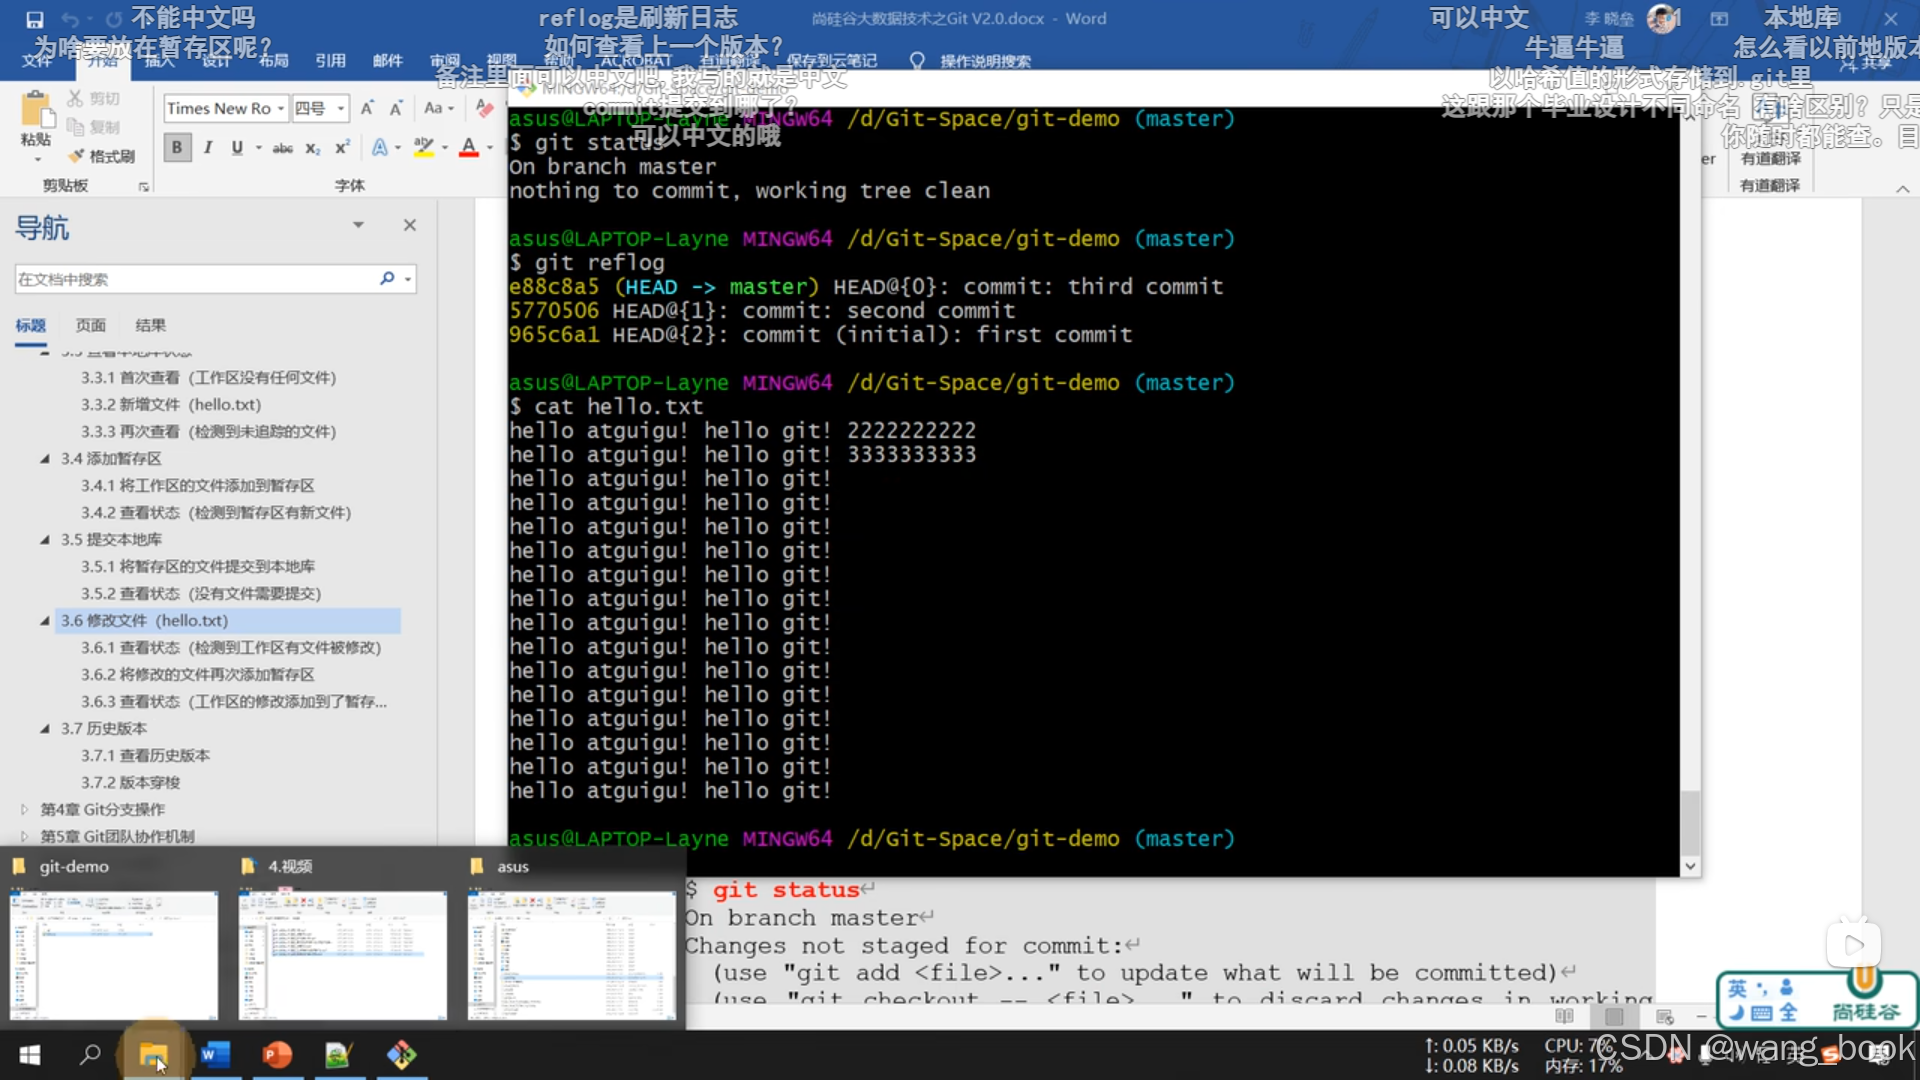1920x1080 pixels.
Task: Open clipboard pane dialog launcher
Action: (143, 187)
